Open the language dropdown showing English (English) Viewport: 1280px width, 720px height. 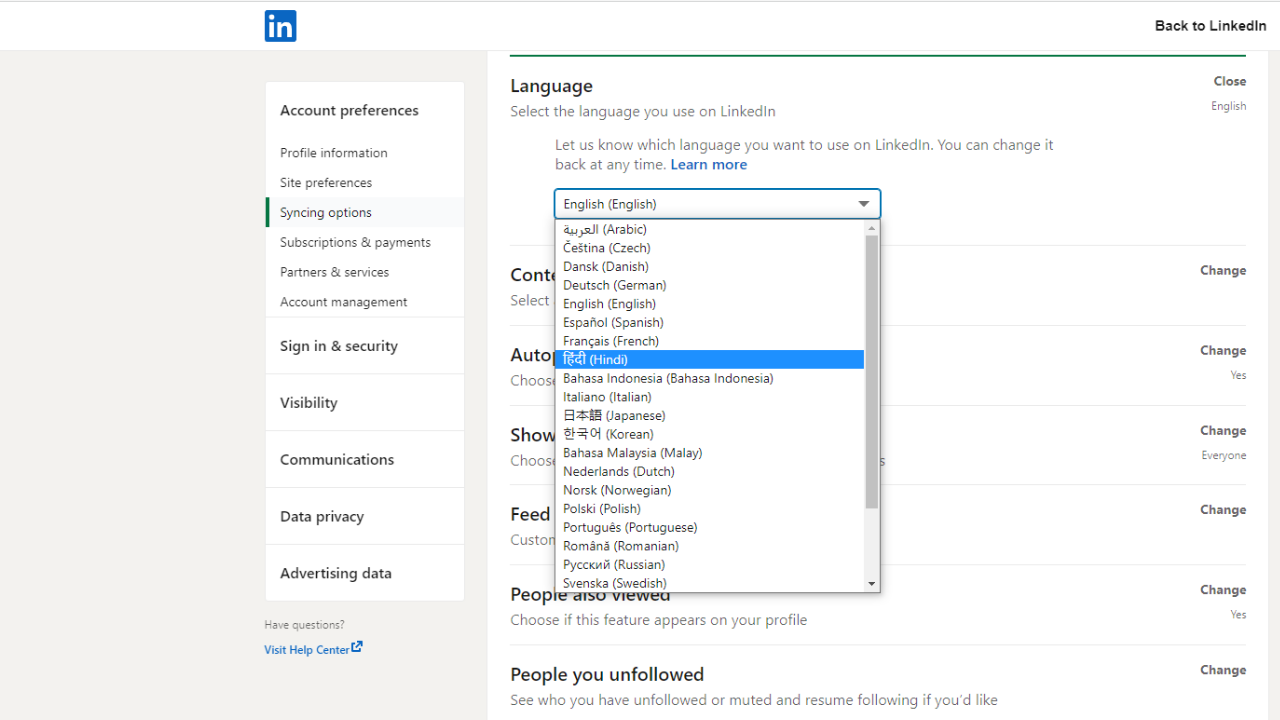[x=717, y=204]
